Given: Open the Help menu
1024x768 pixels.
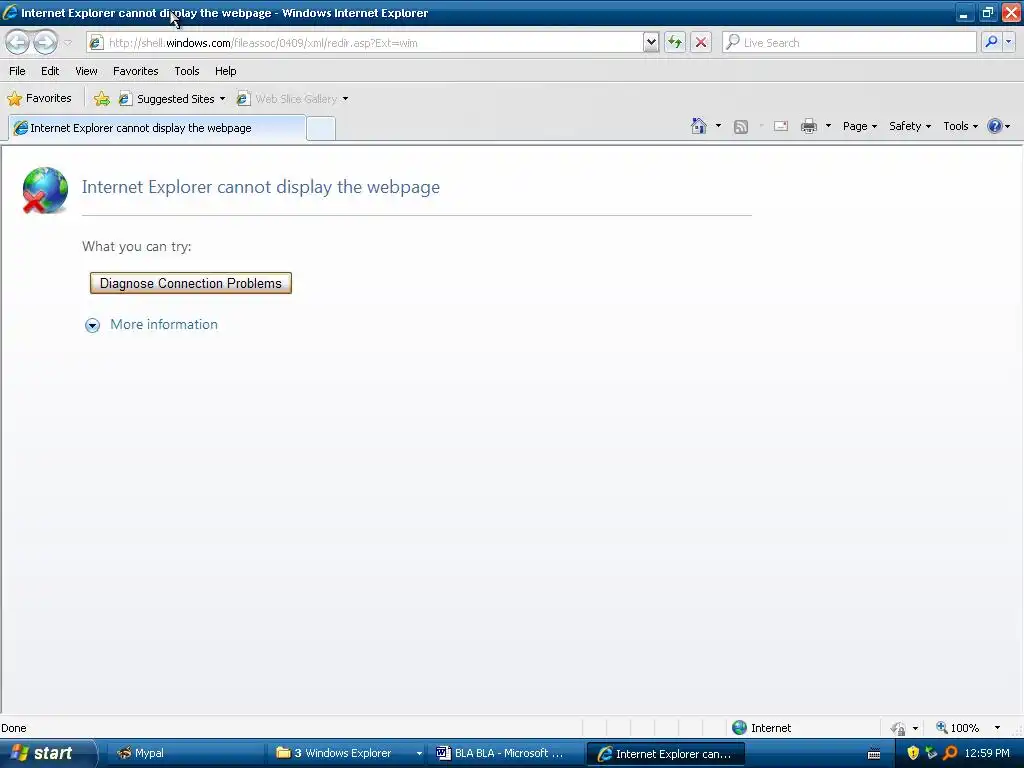Looking at the screenshot, I should [225, 71].
